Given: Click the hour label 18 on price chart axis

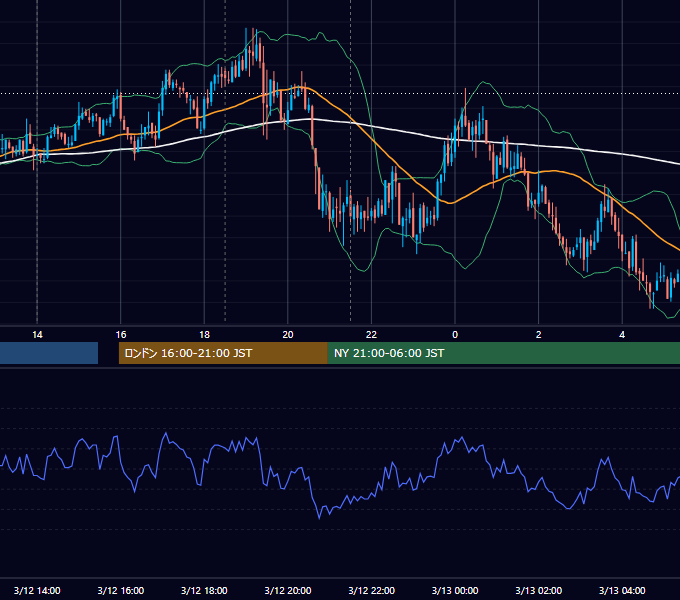Looking at the screenshot, I should point(204,335).
